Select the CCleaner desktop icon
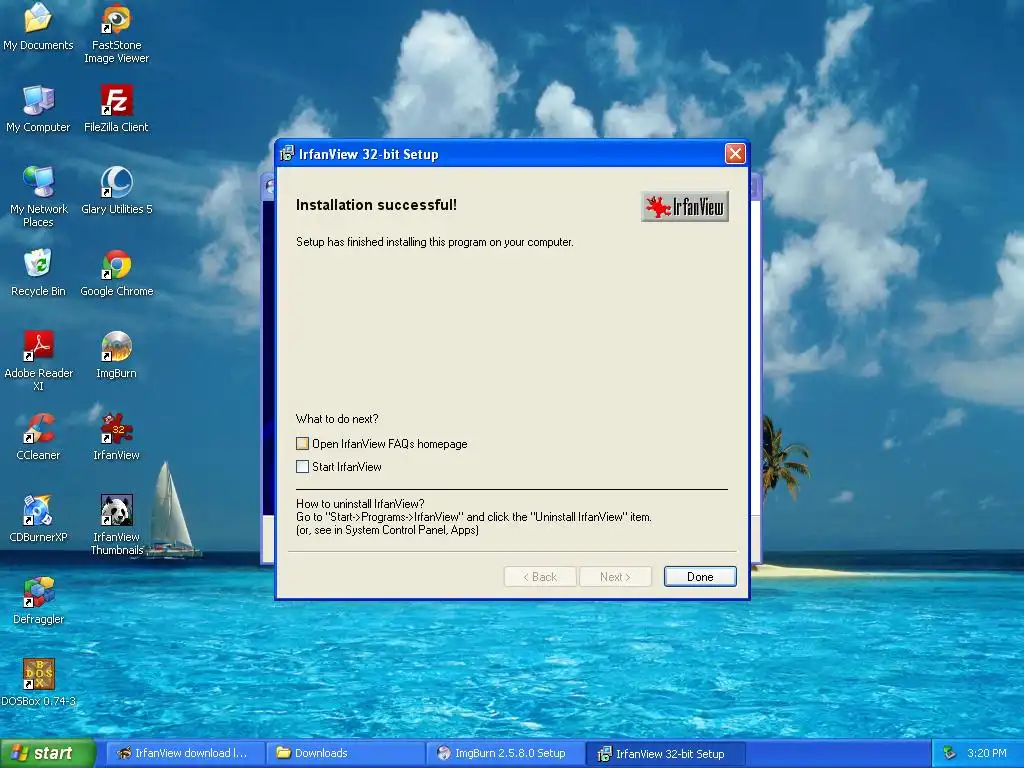This screenshot has height=768, width=1024. 38,436
